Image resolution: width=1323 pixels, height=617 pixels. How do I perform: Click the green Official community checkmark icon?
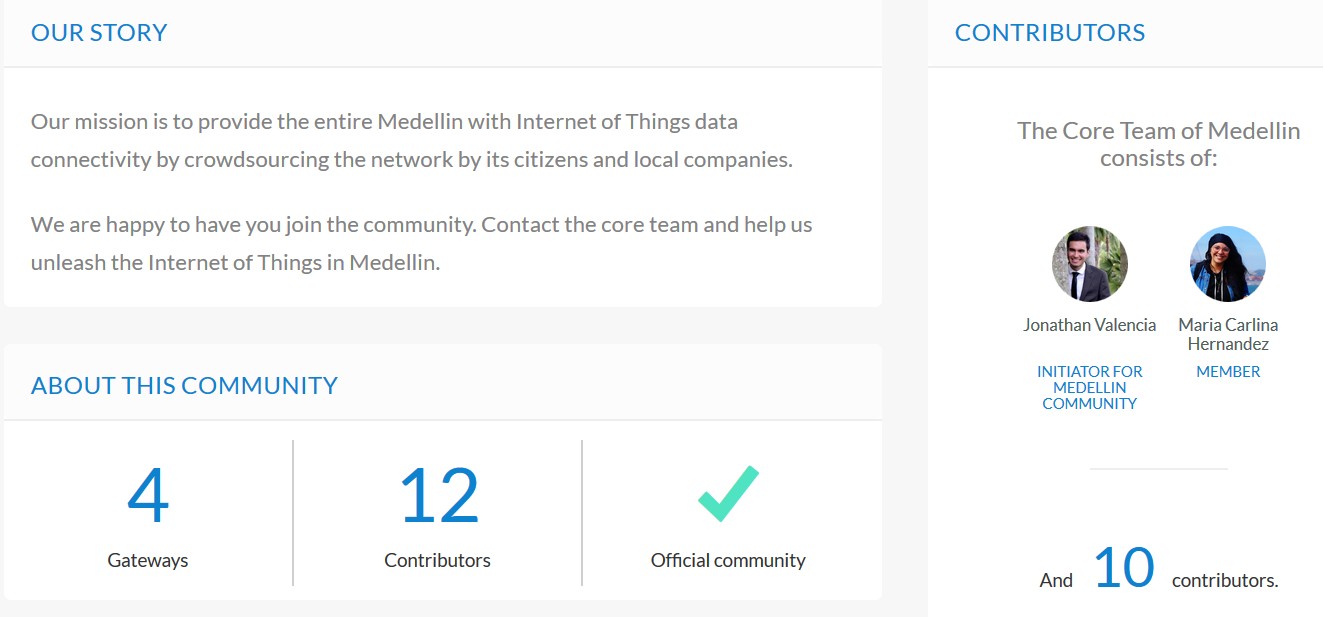coord(728,493)
